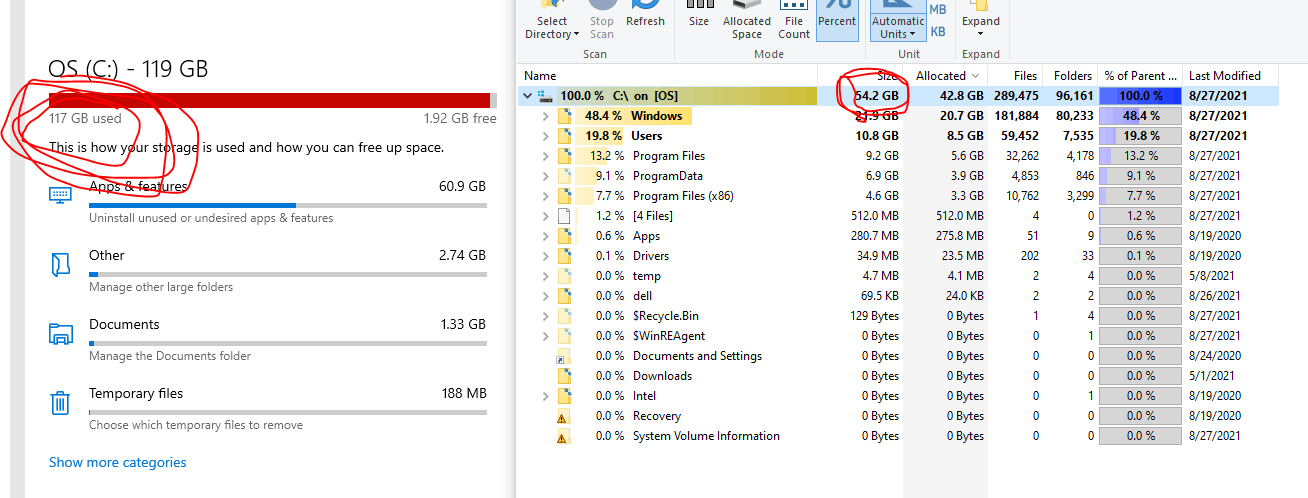Click the Drivers row folder icon
1308x498 pixels.
[564, 256]
